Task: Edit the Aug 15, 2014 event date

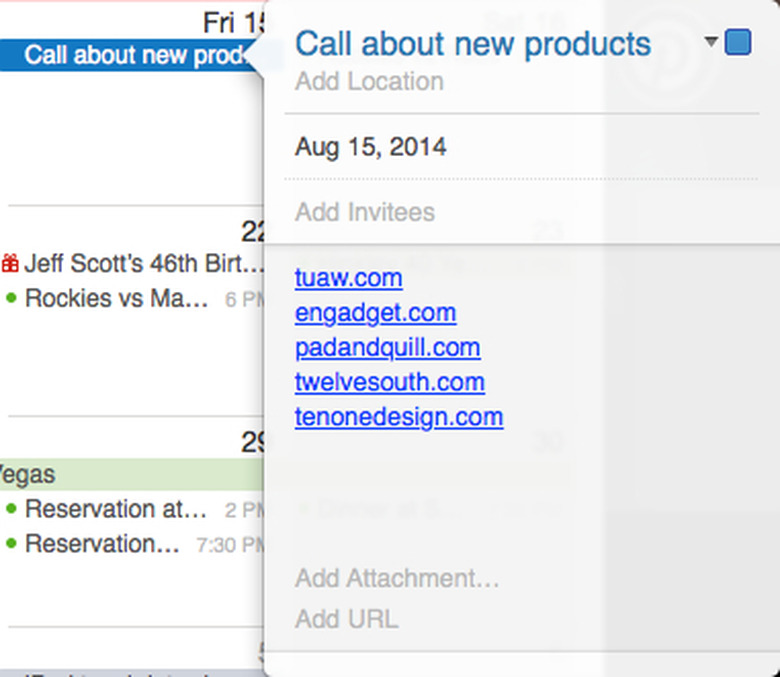Action: click(370, 148)
